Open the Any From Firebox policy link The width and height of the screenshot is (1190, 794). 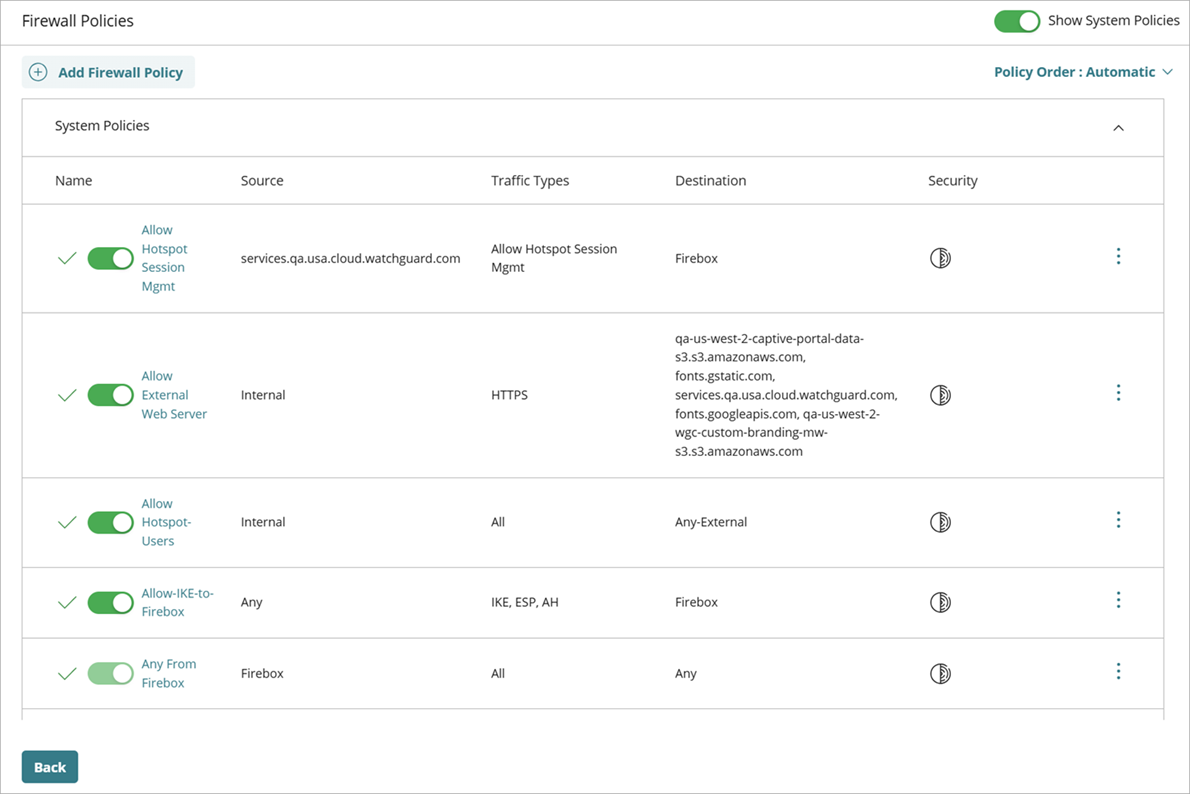pos(168,673)
